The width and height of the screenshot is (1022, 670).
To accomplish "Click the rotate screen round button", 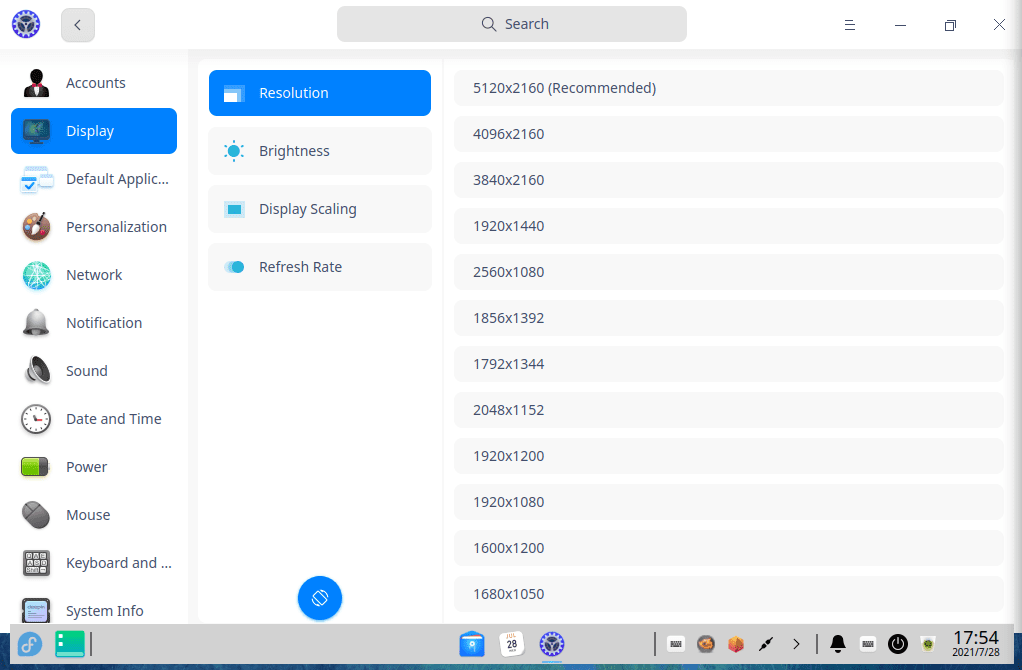I will tap(319, 598).
